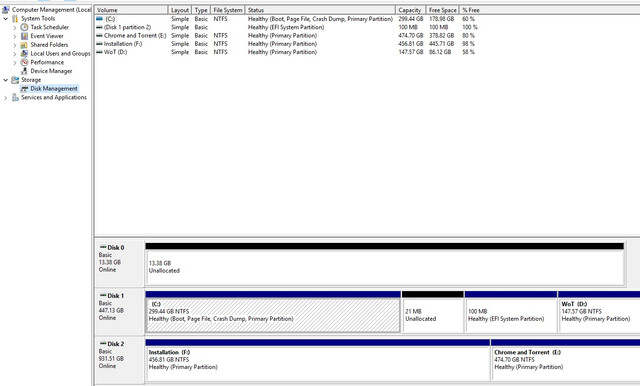Click the Installation (F:) volume icon
The height and width of the screenshot is (386, 640).
(x=99, y=44)
